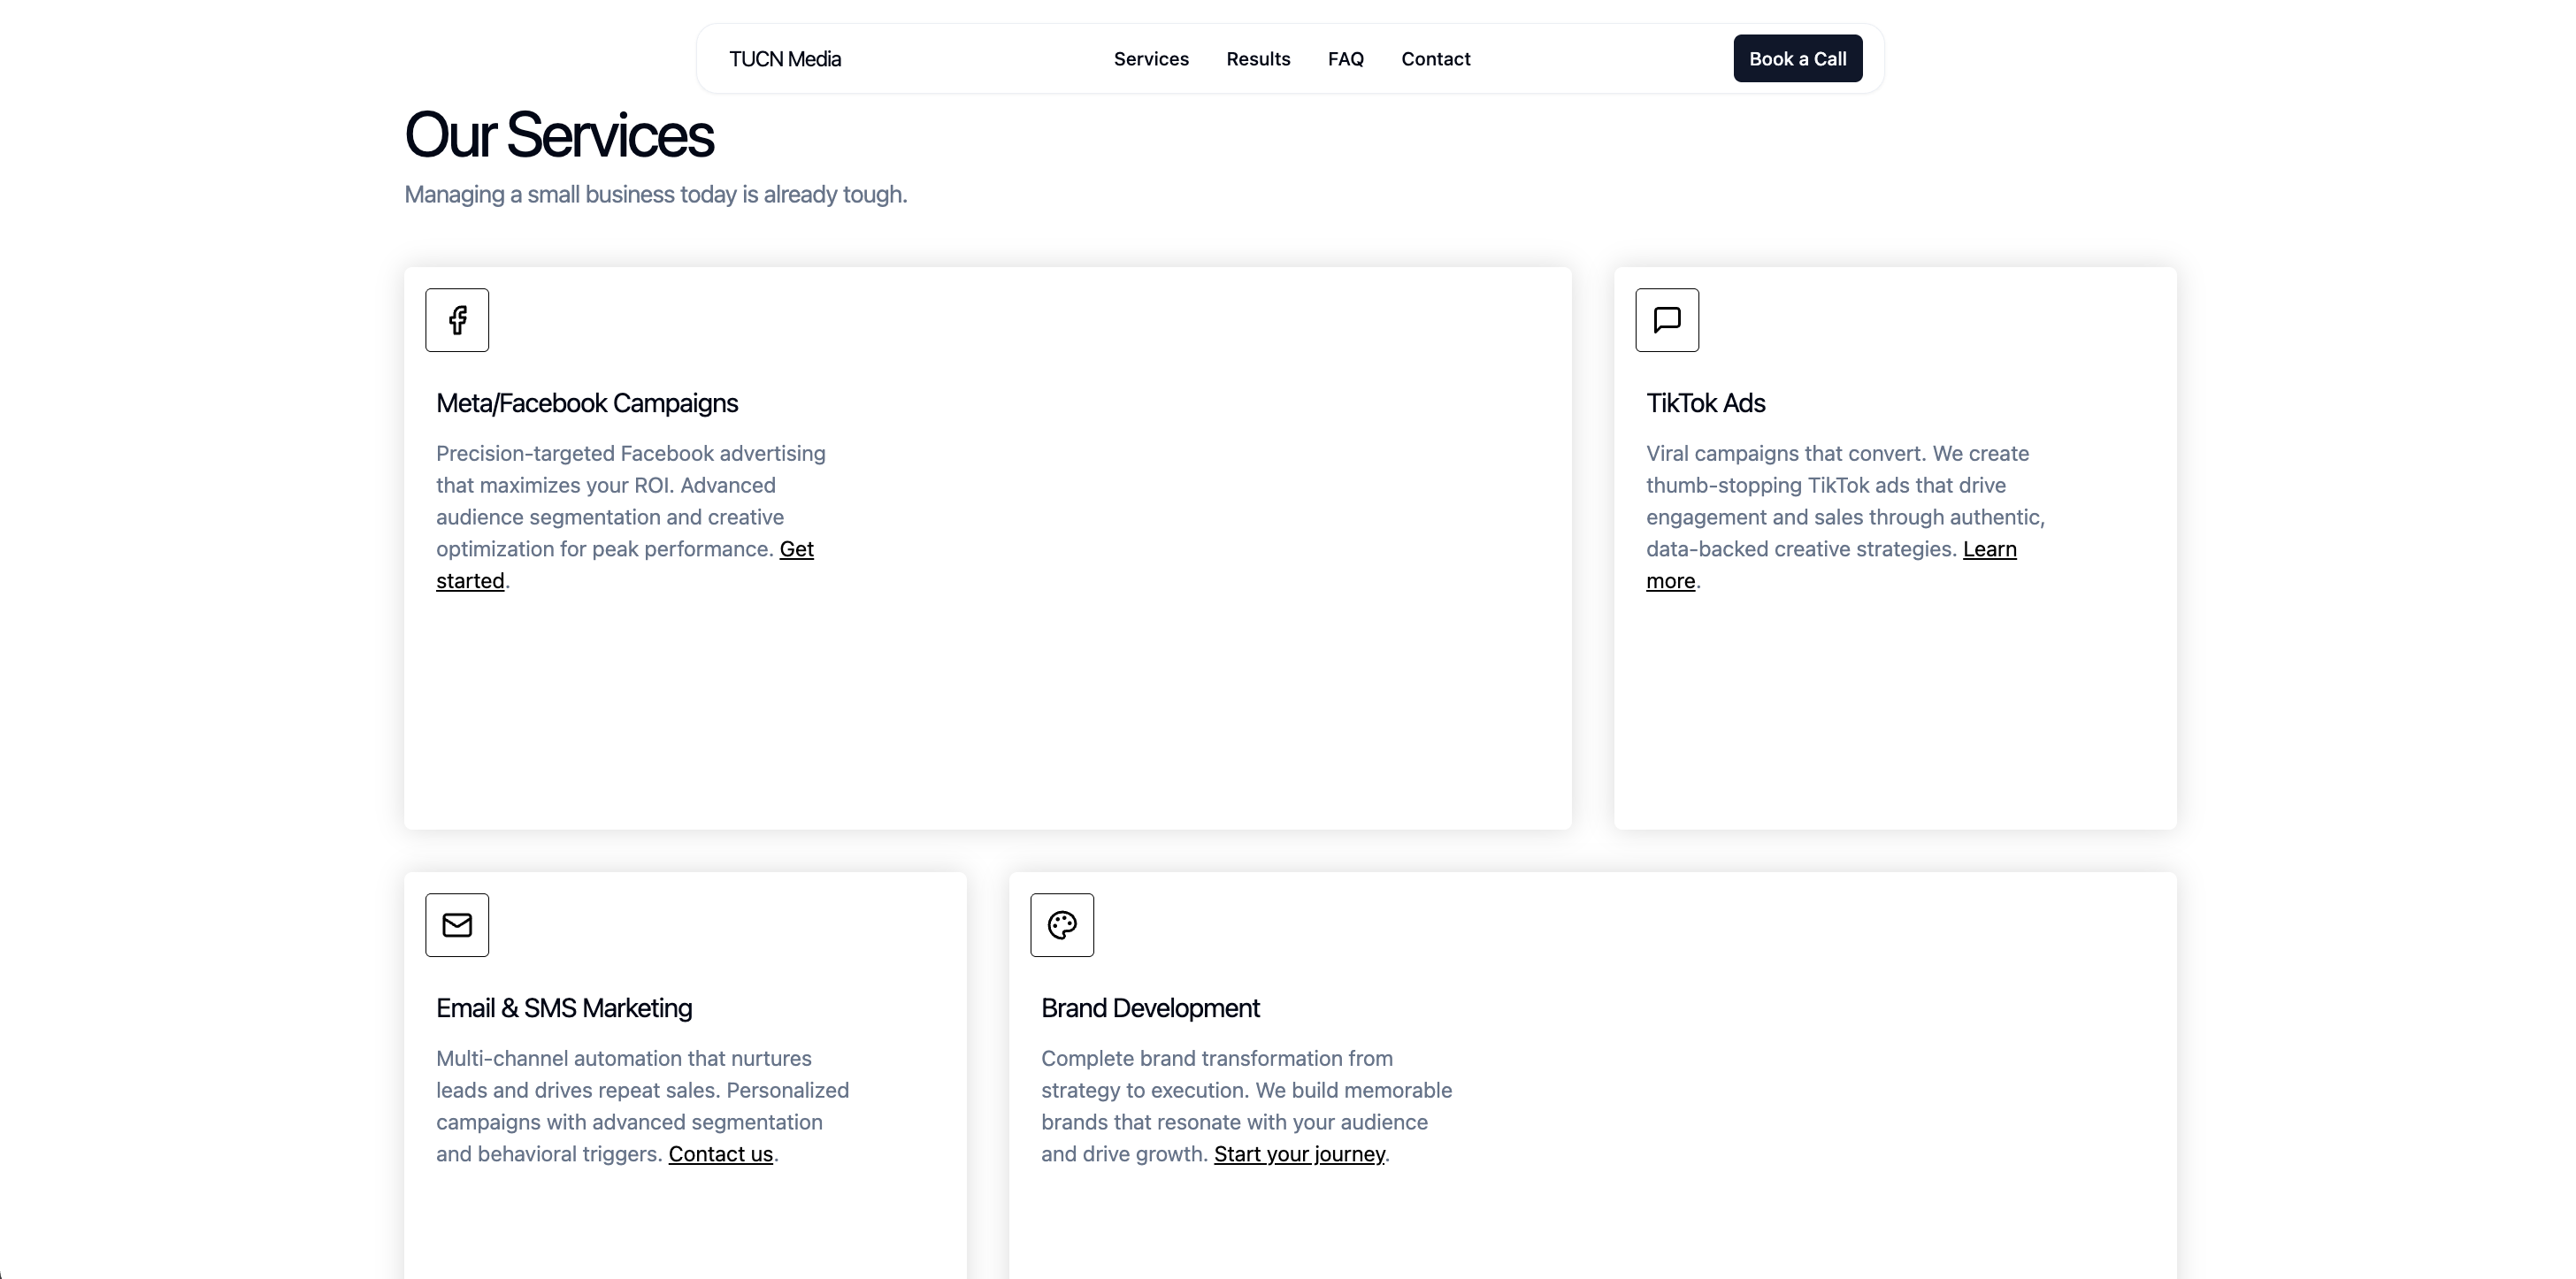Click the small business tagline text

pyautogui.click(x=655, y=194)
